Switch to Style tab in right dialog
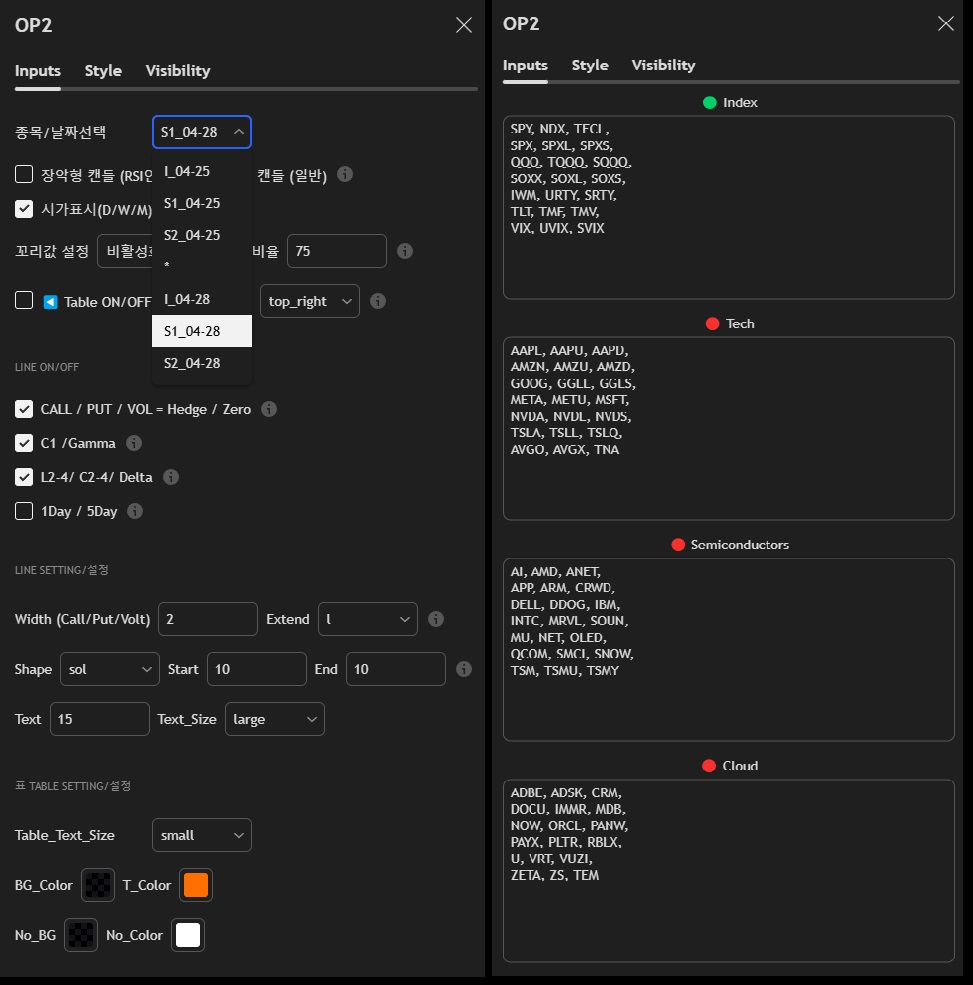 click(590, 65)
